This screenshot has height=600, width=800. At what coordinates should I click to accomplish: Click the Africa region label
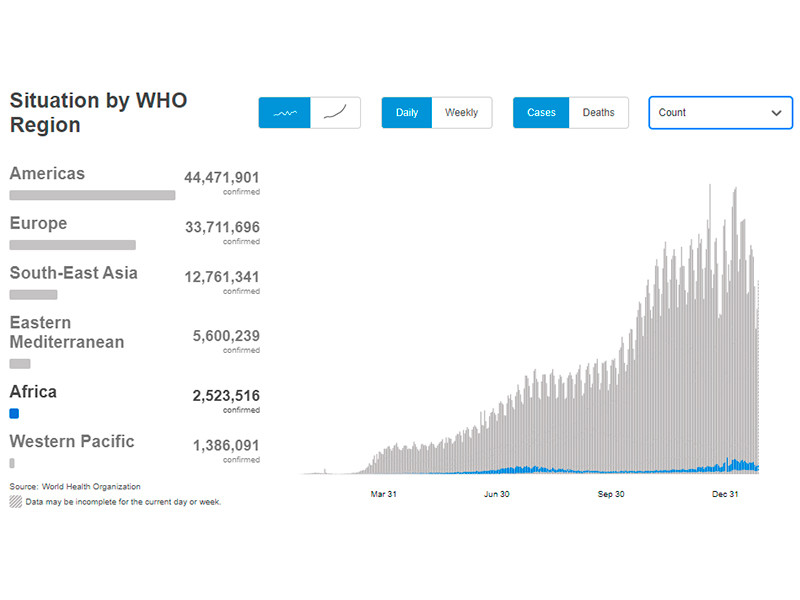pyautogui.click(x=33, y=392)
